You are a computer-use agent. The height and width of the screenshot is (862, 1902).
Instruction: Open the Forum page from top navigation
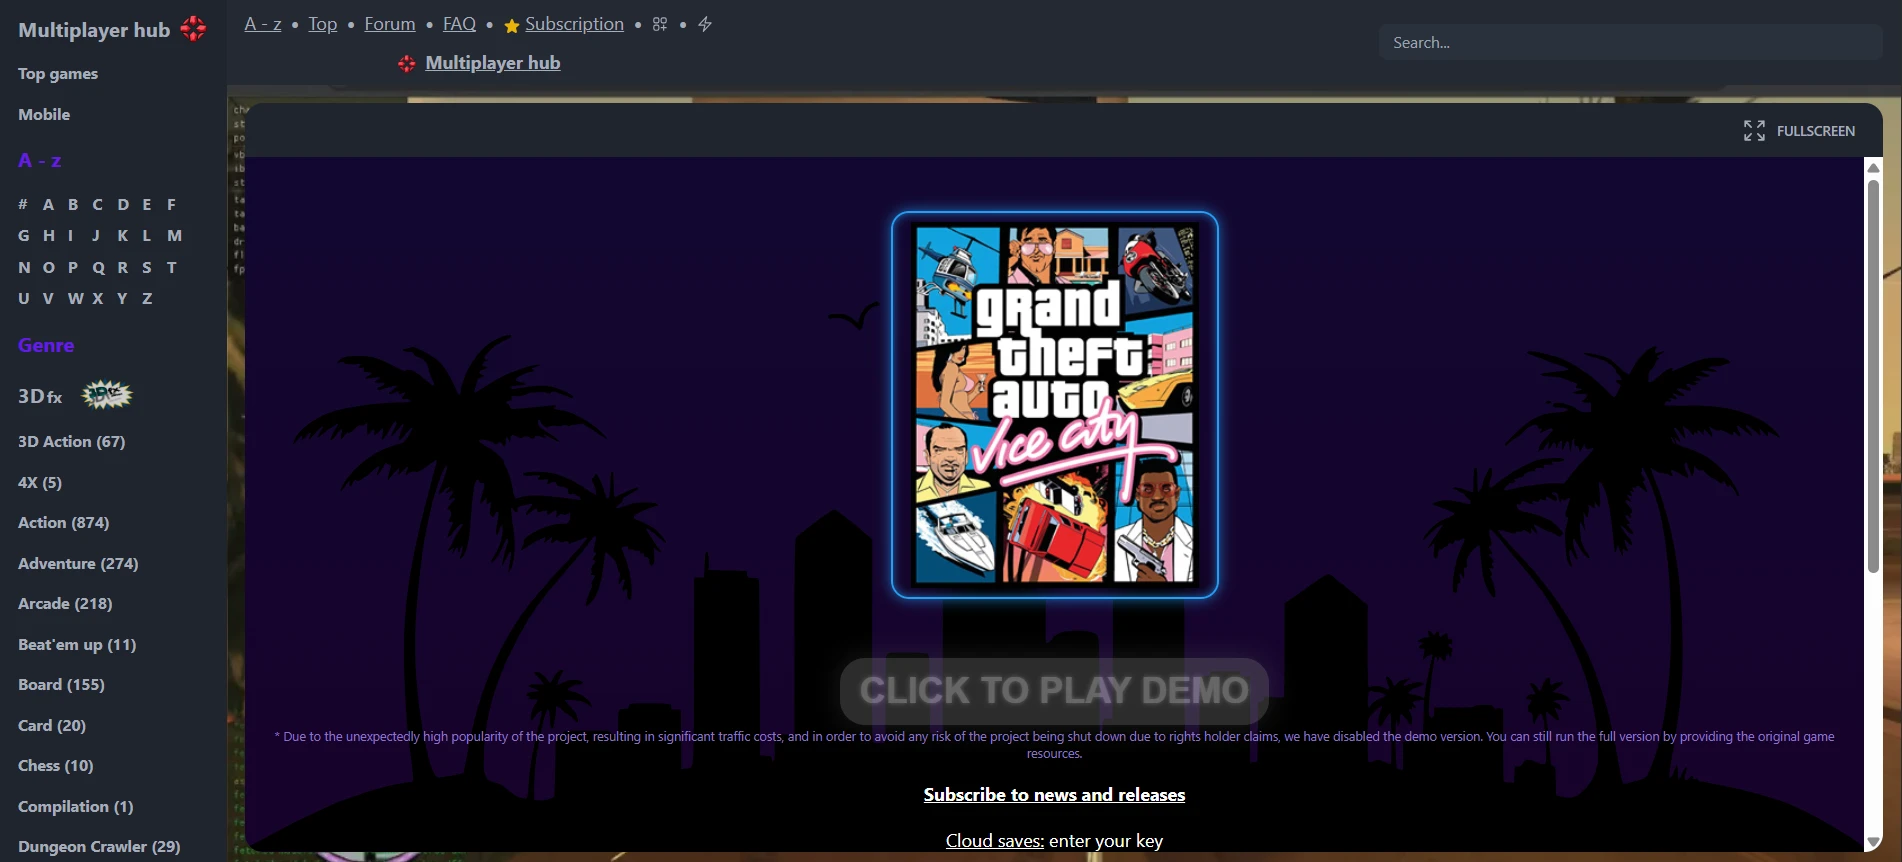(x=389, y=24)
